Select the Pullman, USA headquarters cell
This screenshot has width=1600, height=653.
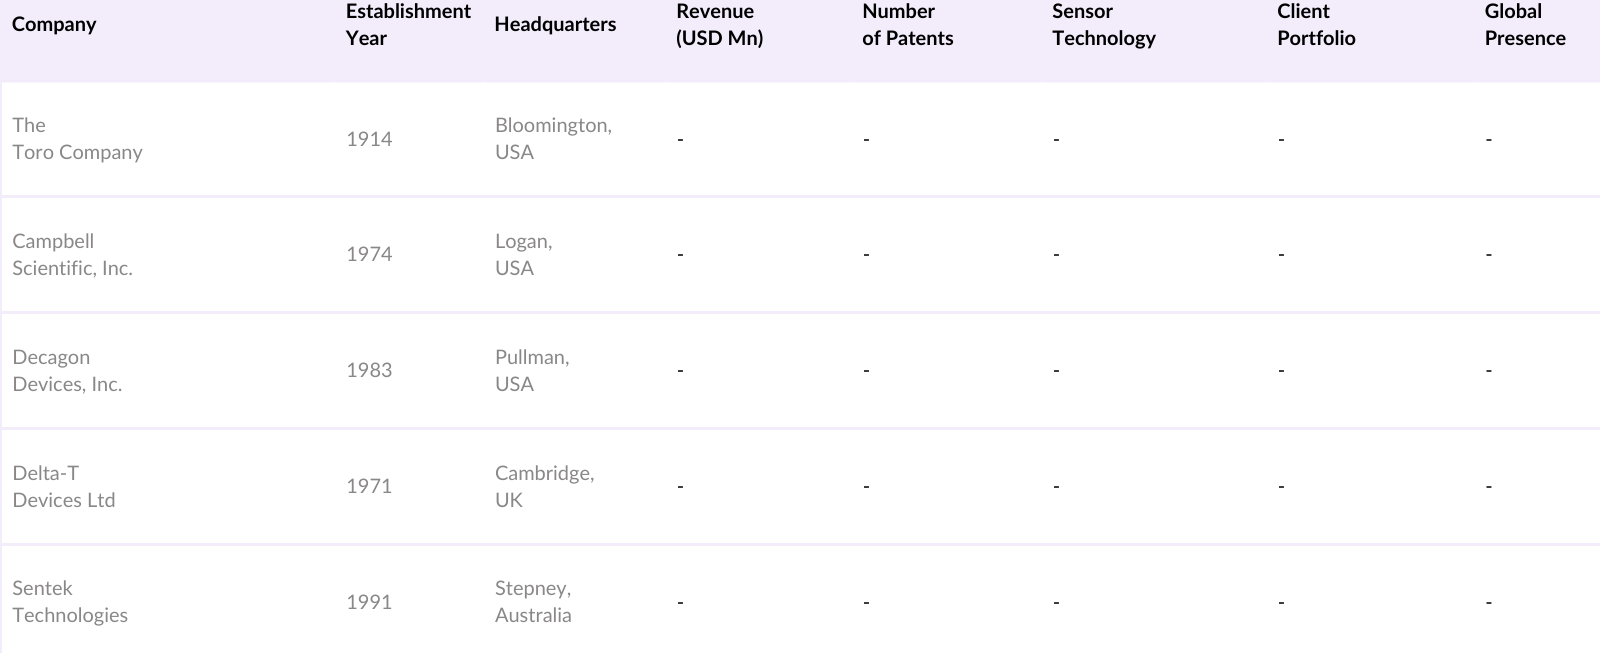click(x=532, y=371)
